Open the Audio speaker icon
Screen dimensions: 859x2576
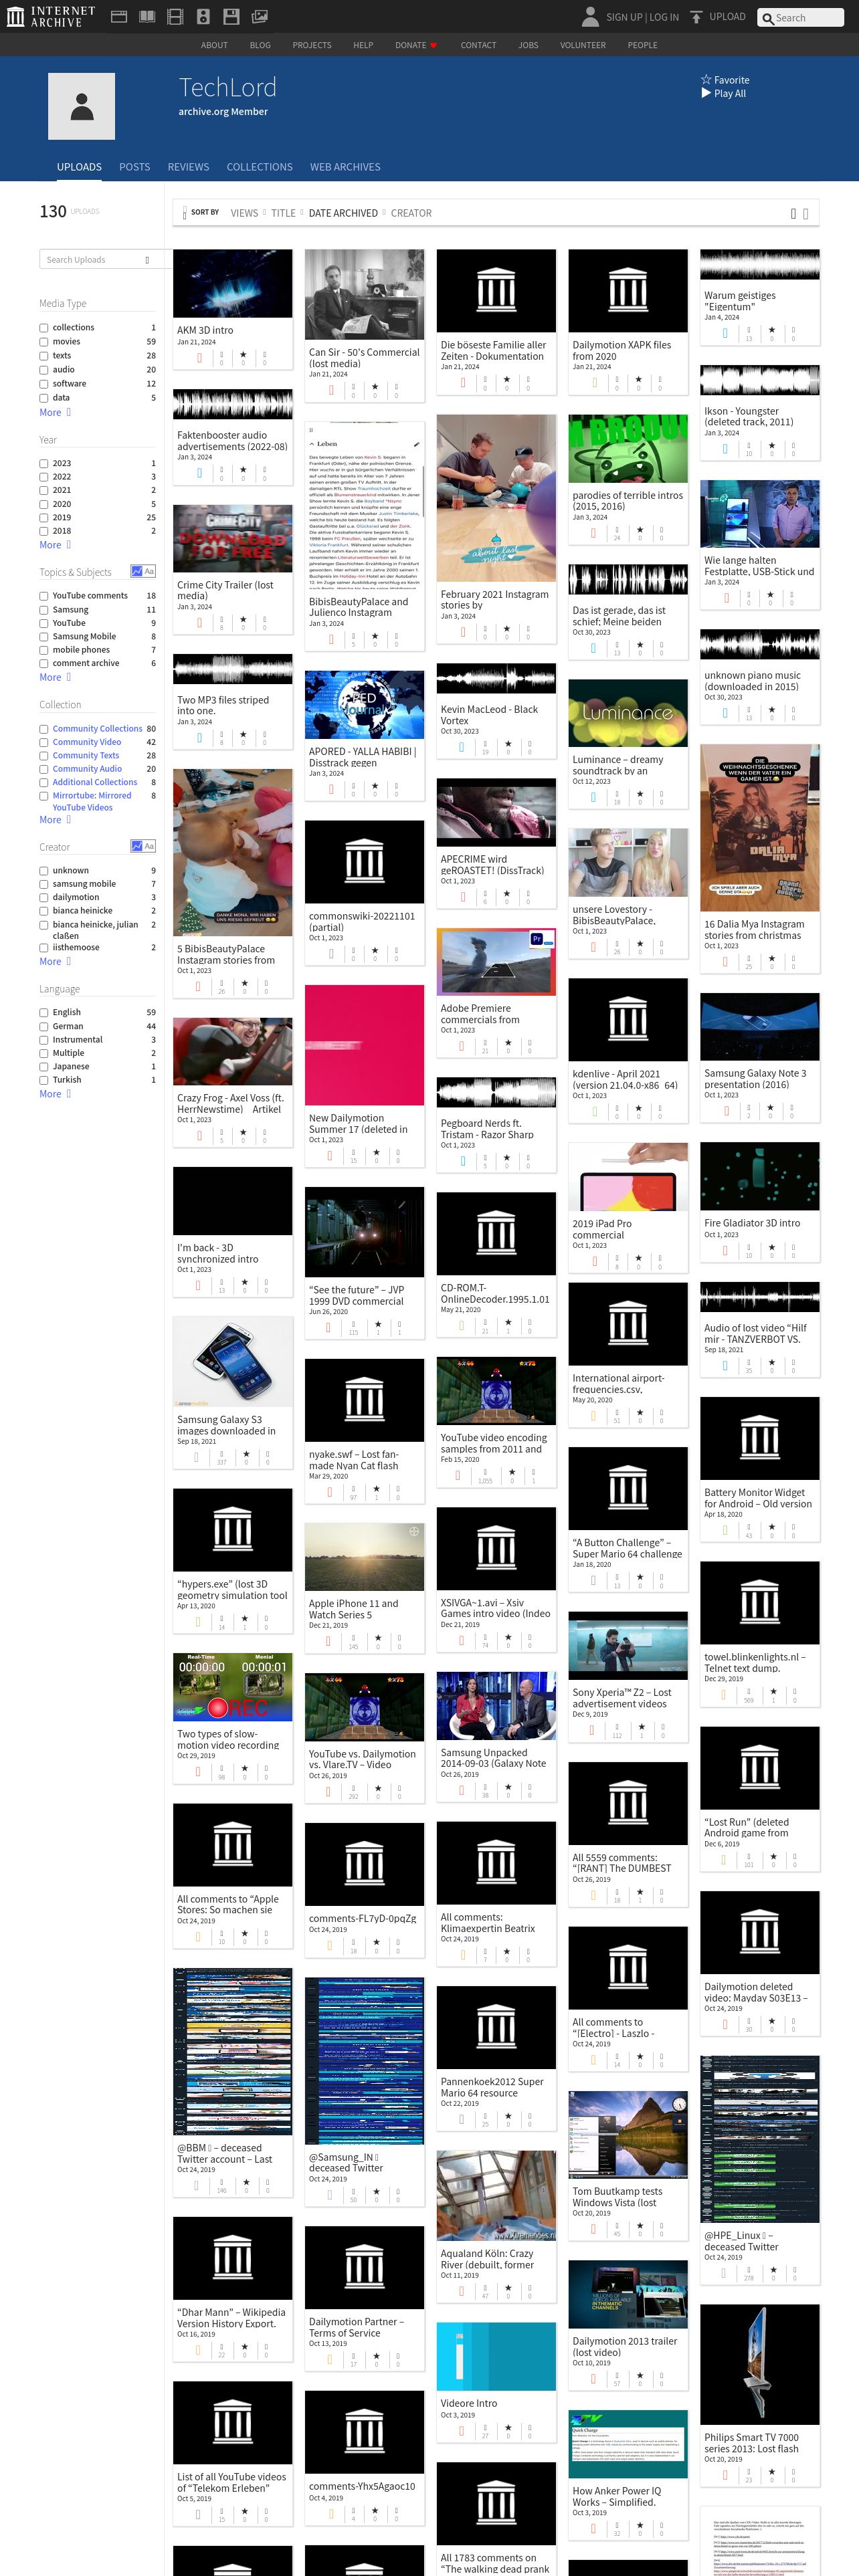(x=203, y=17)
